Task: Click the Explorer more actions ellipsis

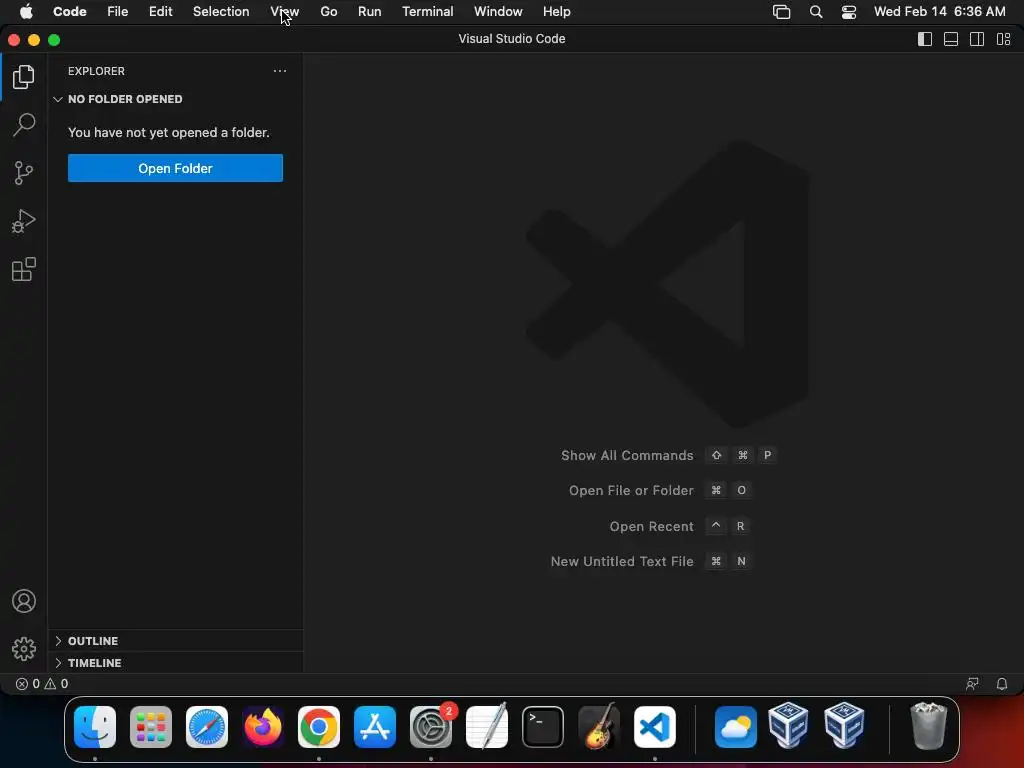Action: [x=280, y=71]
